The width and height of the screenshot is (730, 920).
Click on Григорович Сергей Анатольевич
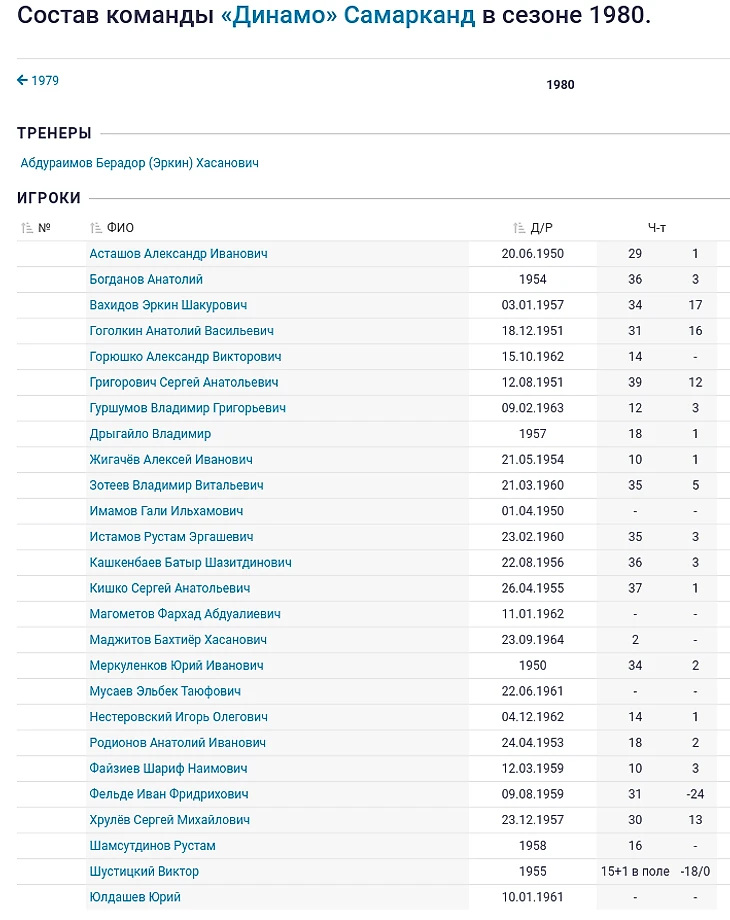point(184,382)
